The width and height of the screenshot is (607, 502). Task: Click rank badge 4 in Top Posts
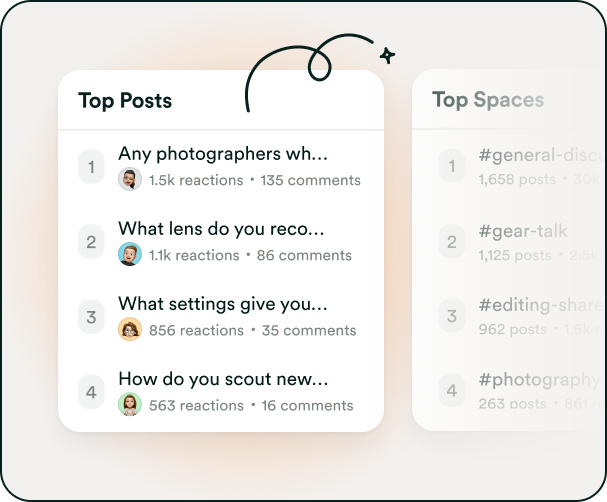[91, 392]
